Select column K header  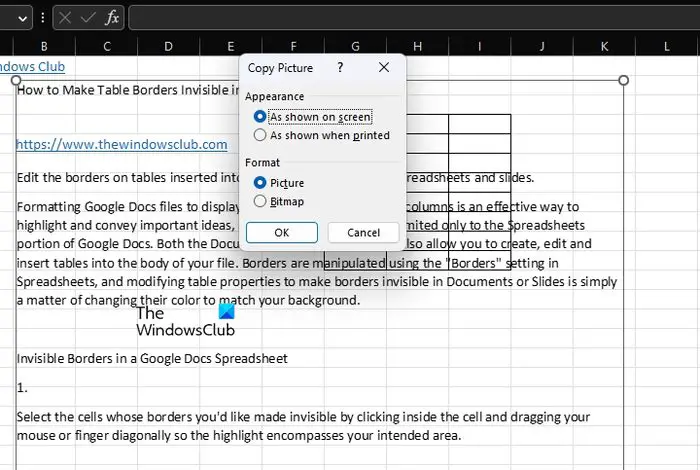tap(604, 46)
